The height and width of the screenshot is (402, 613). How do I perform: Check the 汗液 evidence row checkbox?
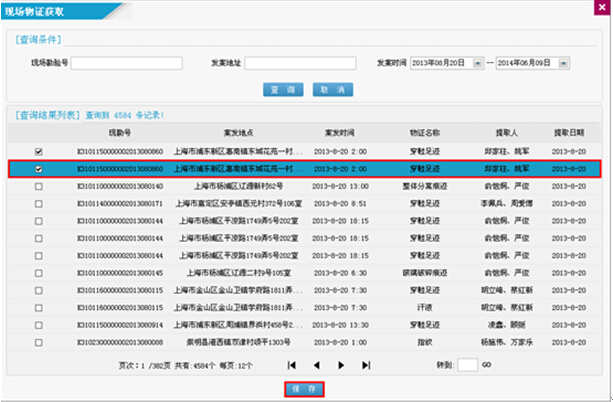pyautogui.click(x=38, y=308)
